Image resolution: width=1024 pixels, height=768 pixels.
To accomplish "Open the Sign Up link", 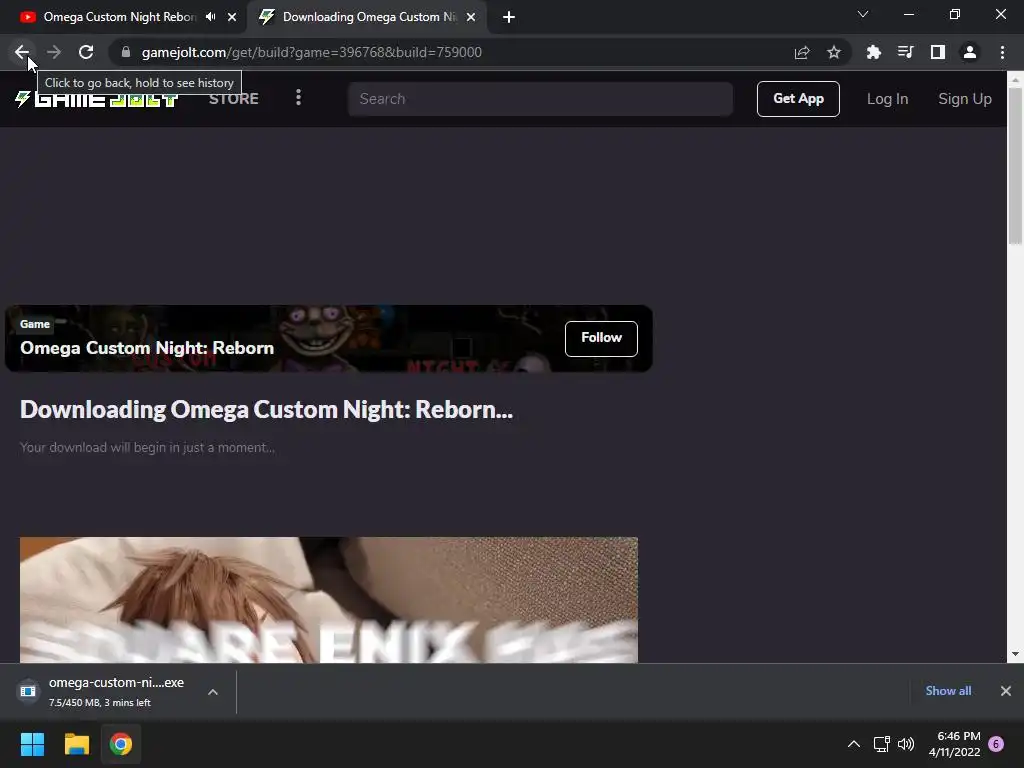I will [965, 99].
